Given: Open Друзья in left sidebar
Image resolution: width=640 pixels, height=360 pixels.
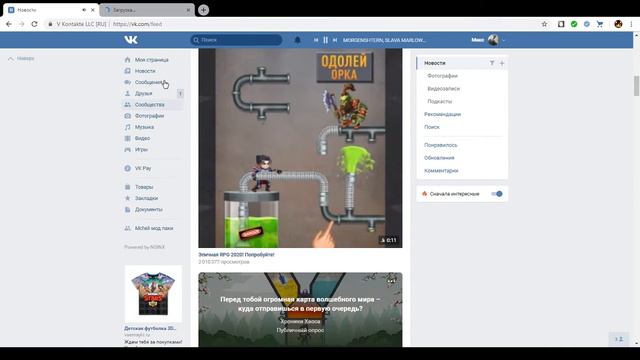Looking at the screenshot, I should click(x=143, y=93).
